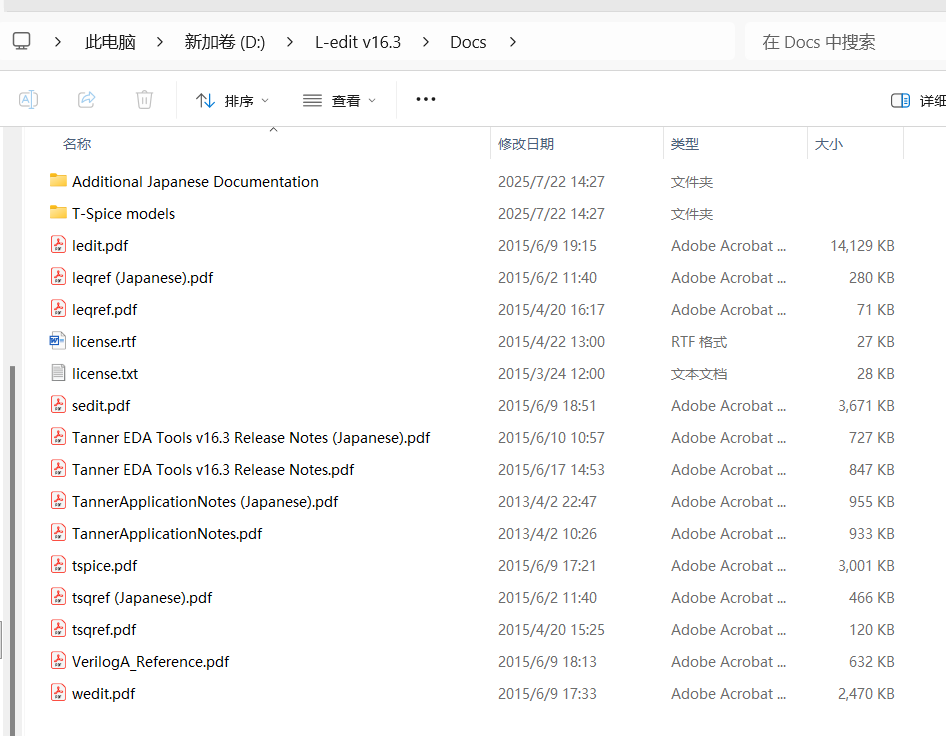Expand chevron after L-edit v16.3
The height and width of the screenshot is (736, 946).
pyautogui.click(x=426, y=42)
